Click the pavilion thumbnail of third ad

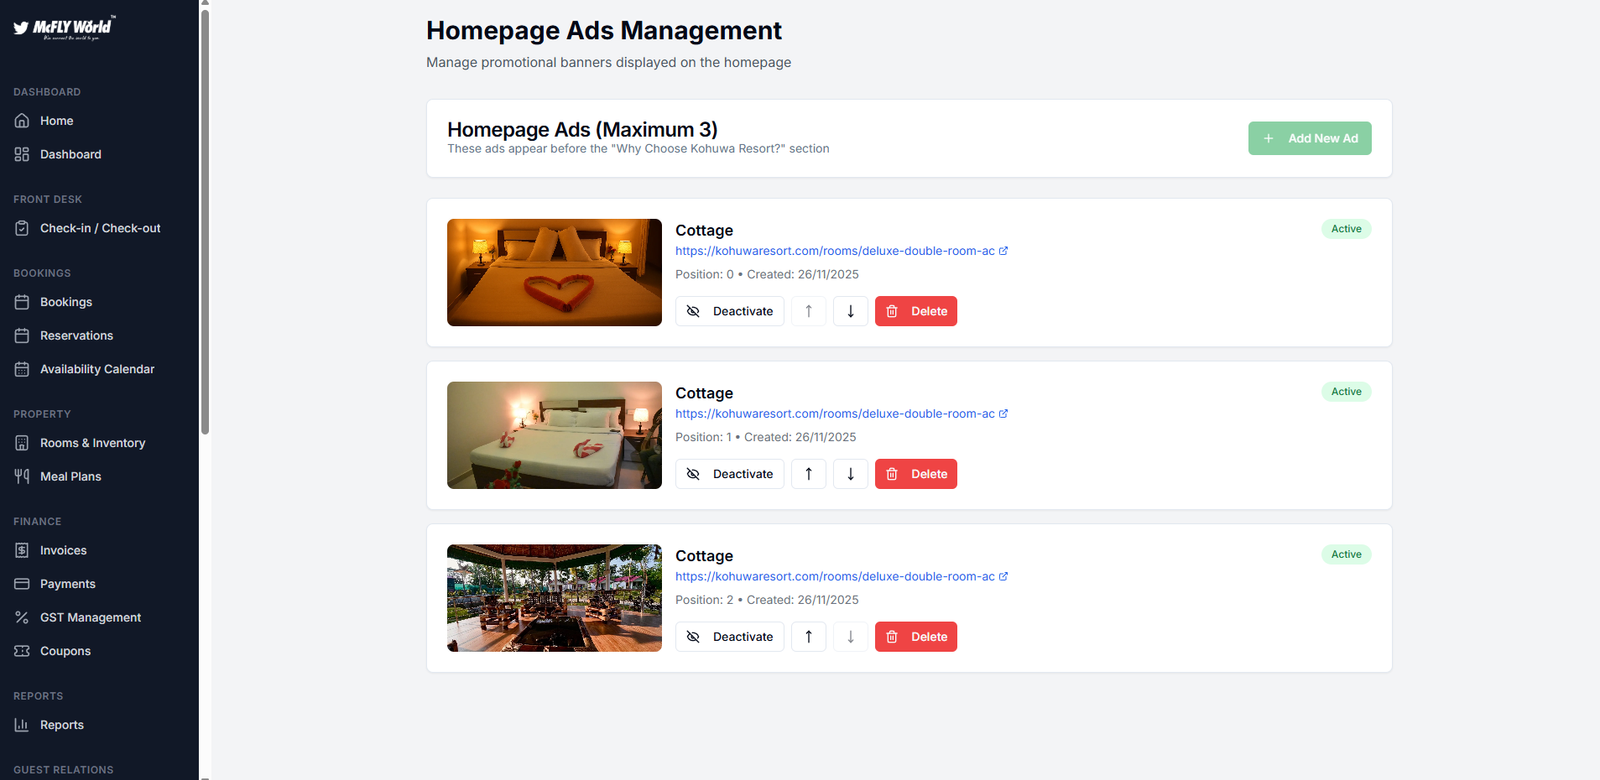coord(554,598)
